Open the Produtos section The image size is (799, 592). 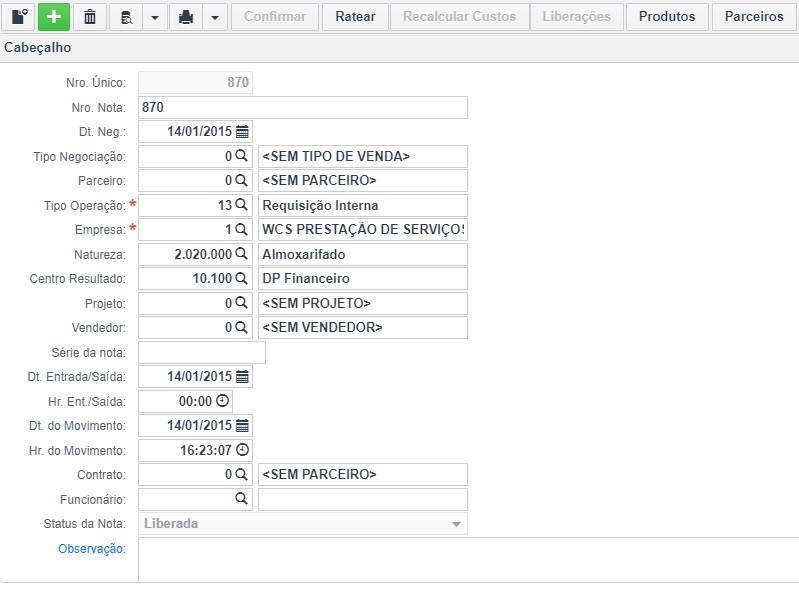pos(667,17)
